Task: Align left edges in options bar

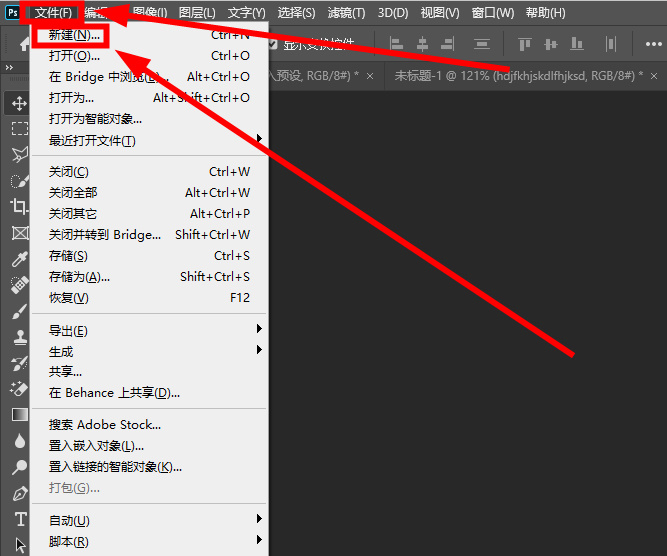Action: 396,44
